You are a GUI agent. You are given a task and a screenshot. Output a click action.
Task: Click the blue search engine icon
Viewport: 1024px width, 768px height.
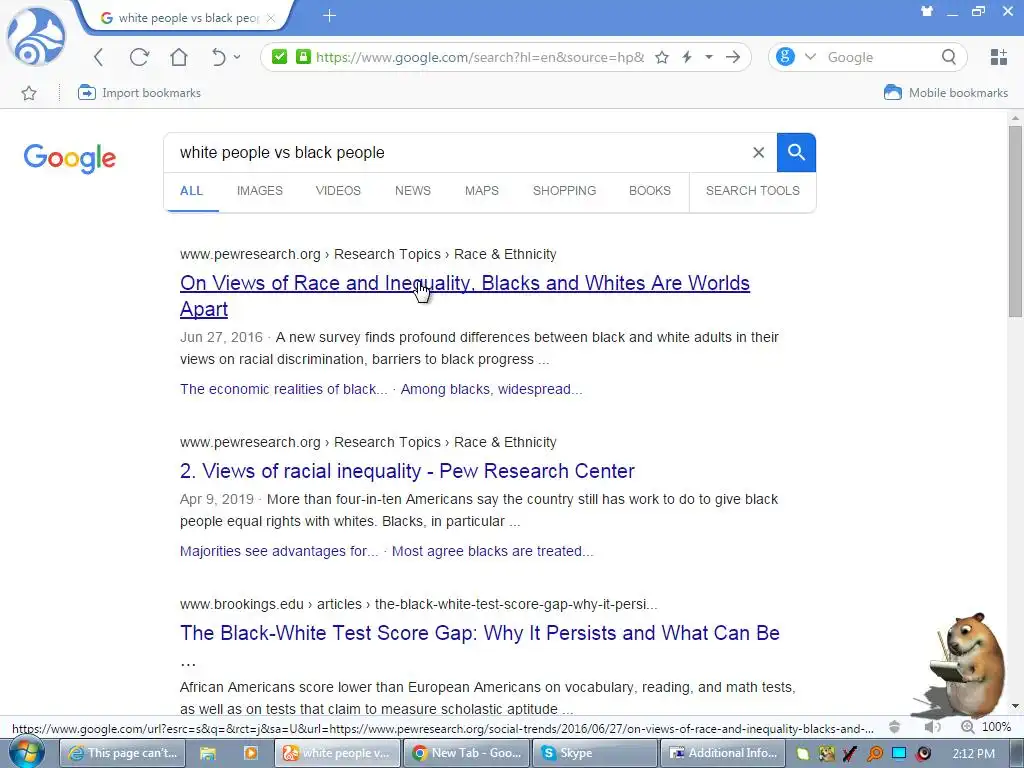[786, 57]
